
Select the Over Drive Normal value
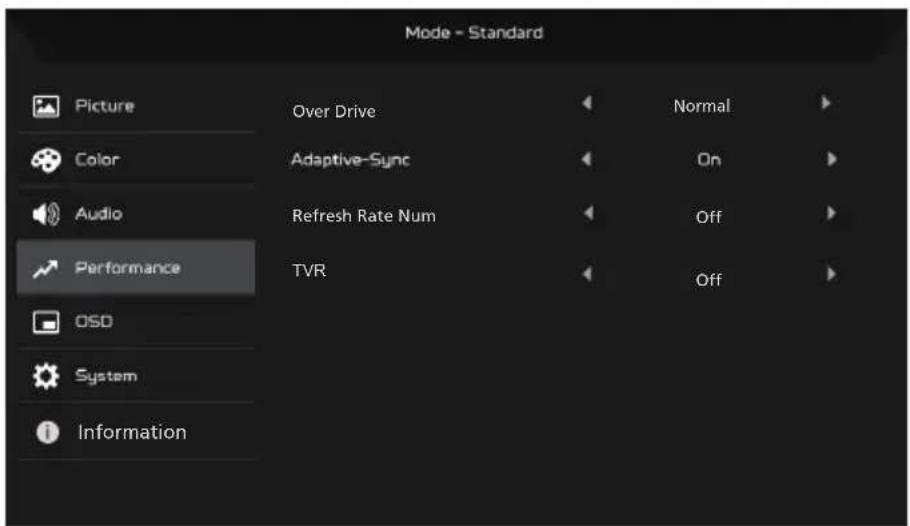(702, 106)
